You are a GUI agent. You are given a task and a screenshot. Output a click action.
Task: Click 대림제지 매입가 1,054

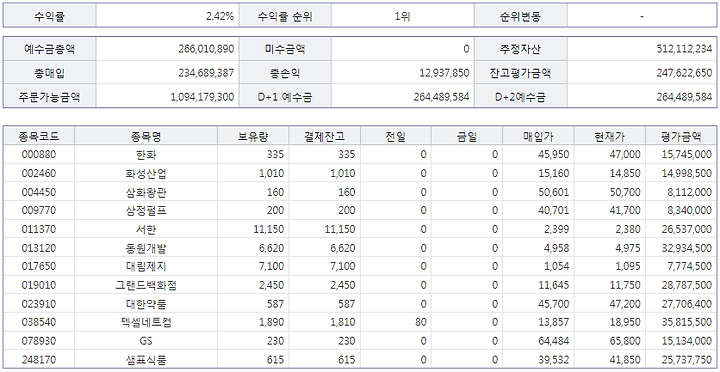pyautogui.click(x=557, y=266)
